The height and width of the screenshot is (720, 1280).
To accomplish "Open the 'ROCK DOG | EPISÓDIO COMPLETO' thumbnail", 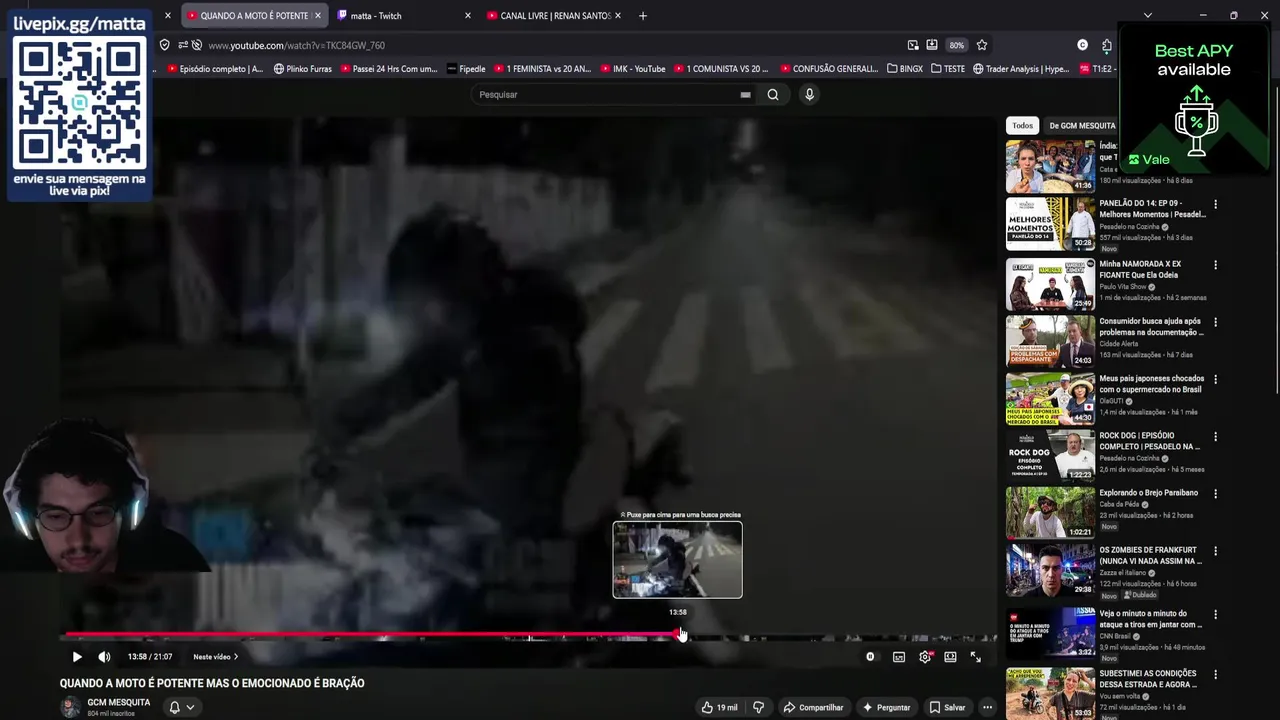I will coord(1050,455).
